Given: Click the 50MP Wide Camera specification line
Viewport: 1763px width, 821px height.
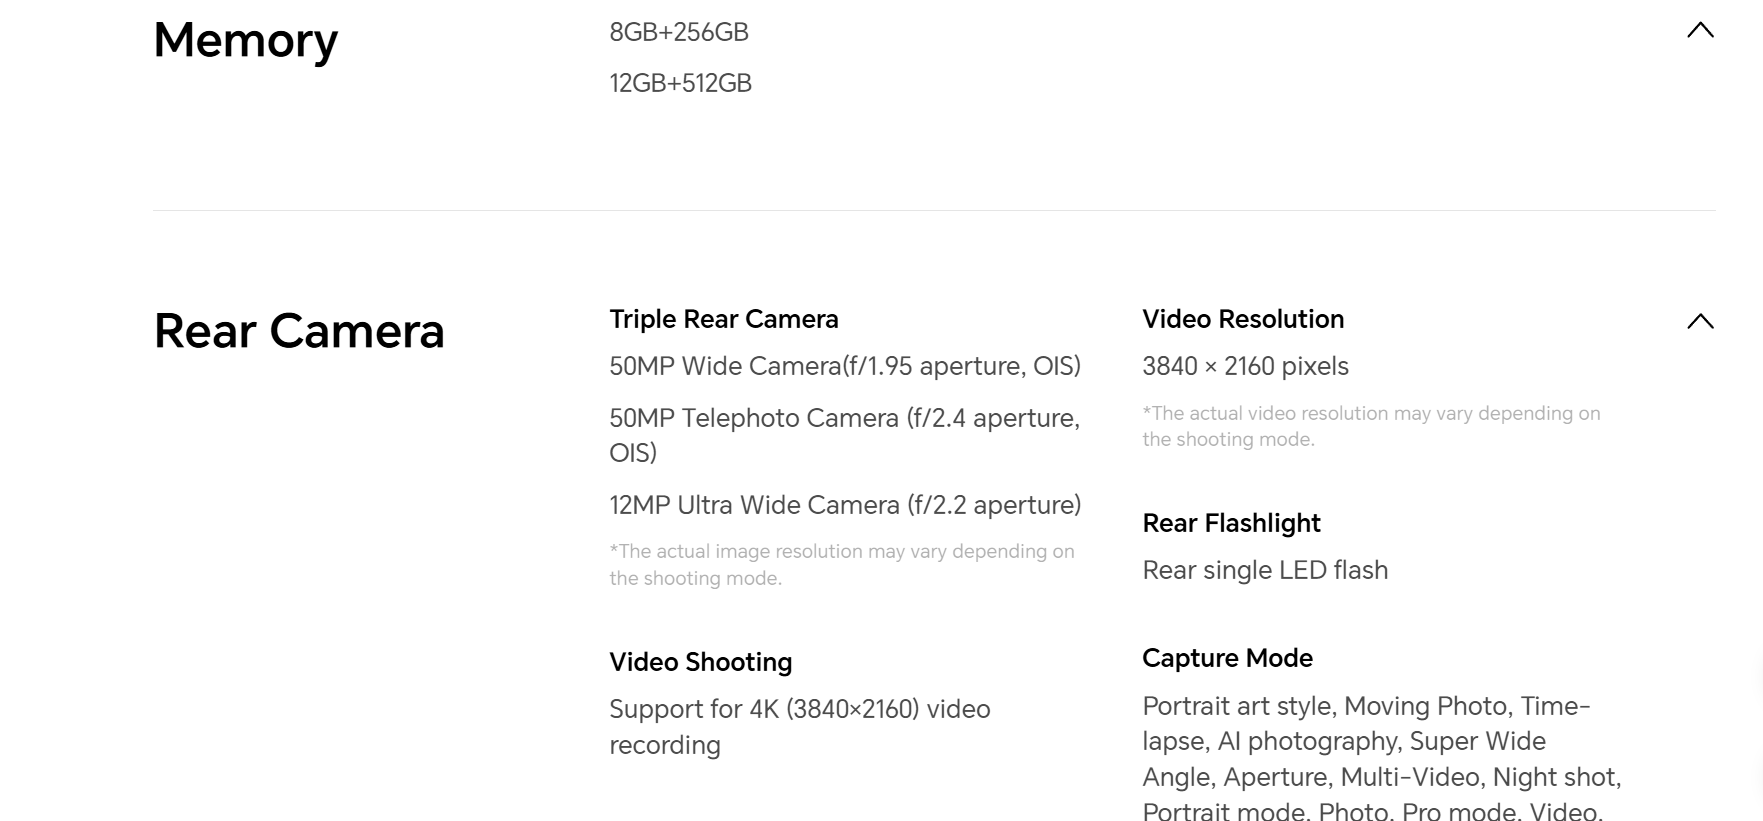Looking at the screenshot, I should point(845,366).
